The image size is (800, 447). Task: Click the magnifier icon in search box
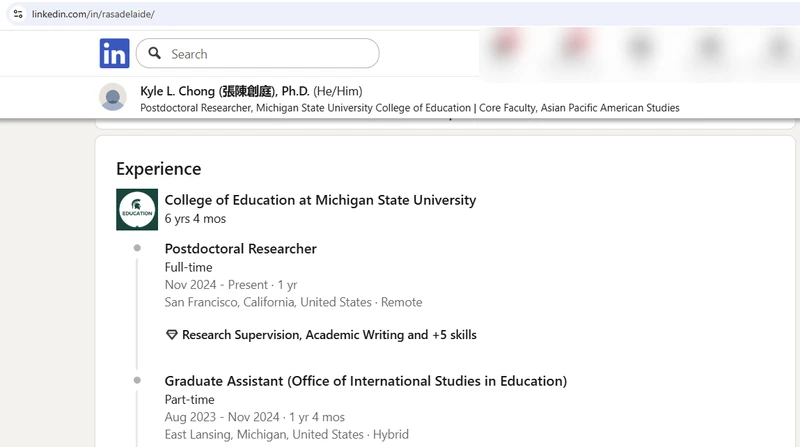pyautogui.click(x=155, y=53)
